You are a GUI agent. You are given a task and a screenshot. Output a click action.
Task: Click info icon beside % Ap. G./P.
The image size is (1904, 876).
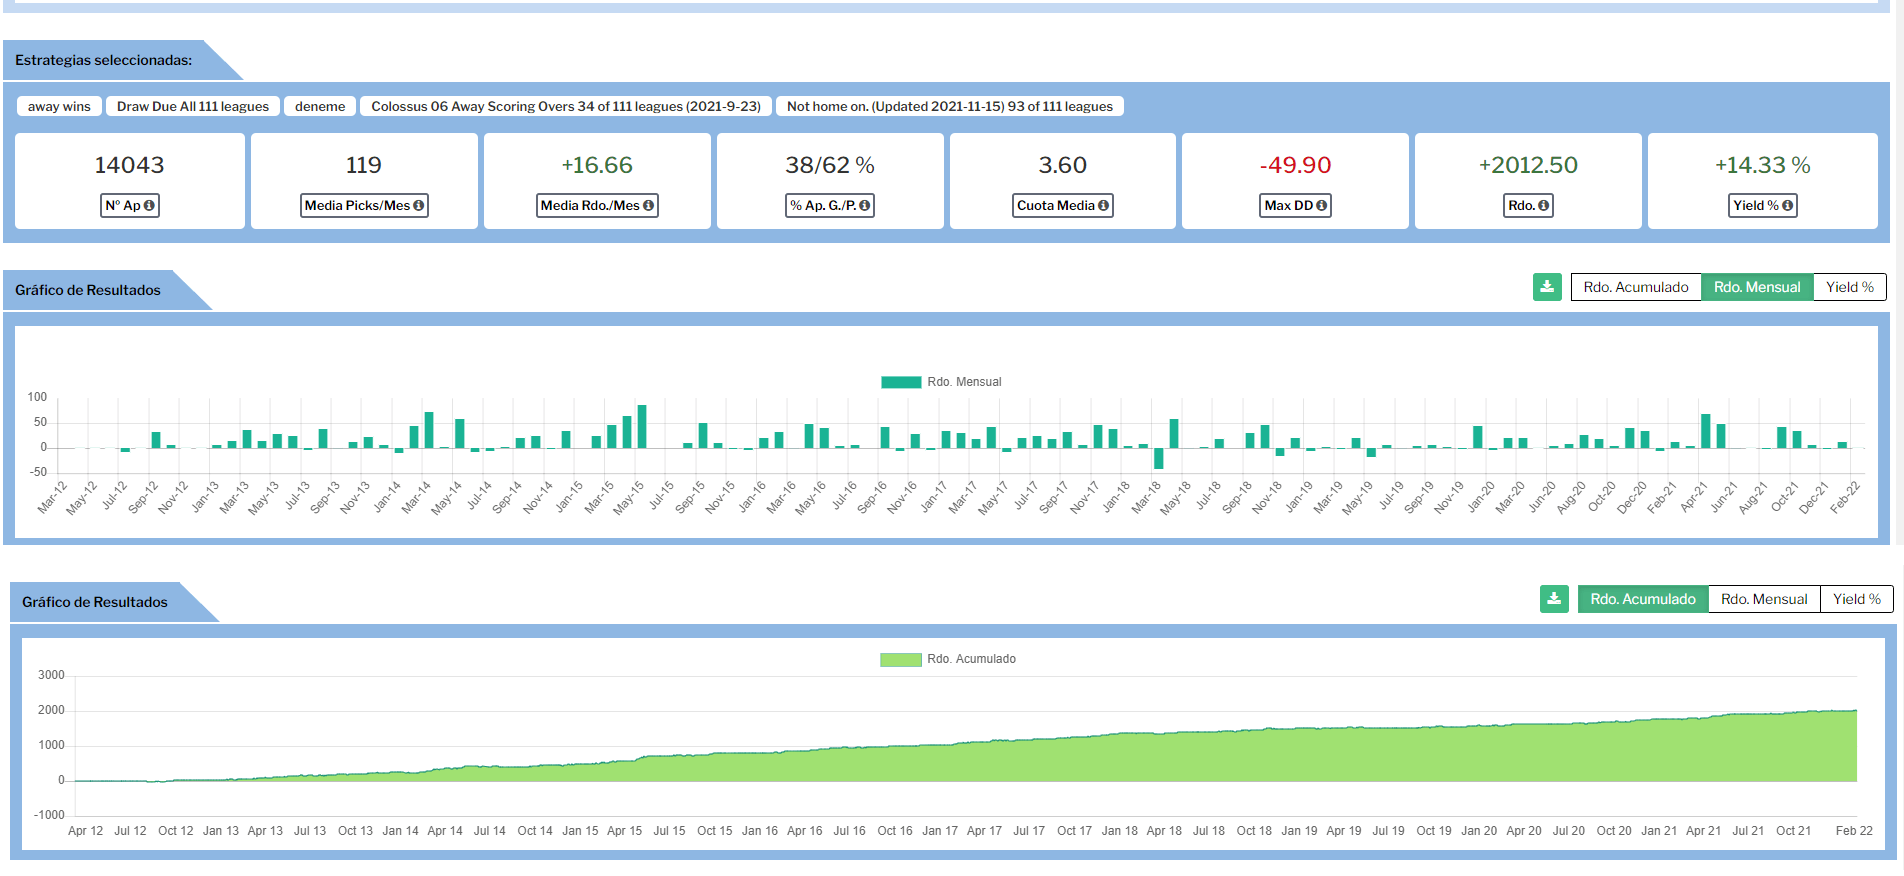click(x=865, y=206)
